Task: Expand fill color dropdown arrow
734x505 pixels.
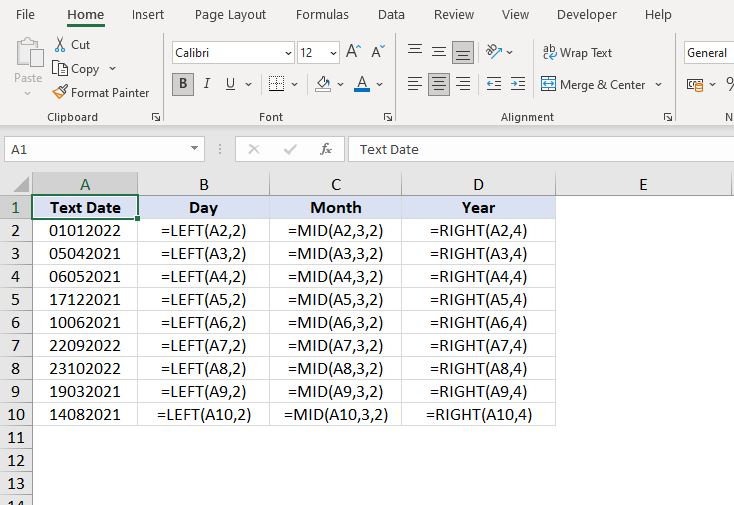Action: [340, 85]
